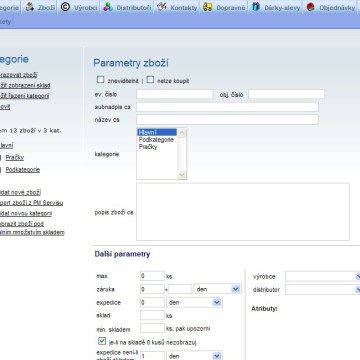The image size is (360, 360).
Task: Click the red Objednávky icon
Action: click(x=311, y=7)
